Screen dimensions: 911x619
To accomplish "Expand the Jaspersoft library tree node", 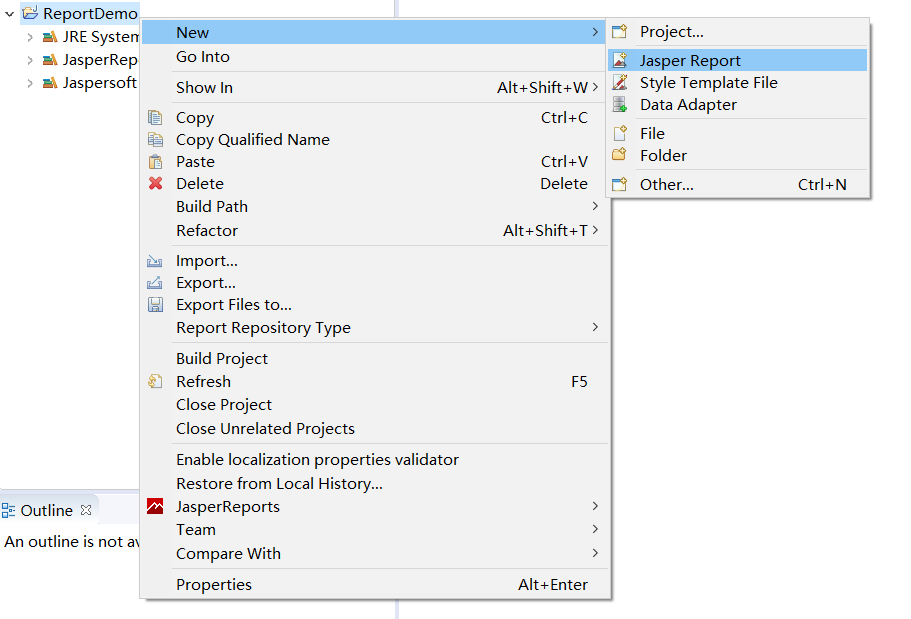I will pyautogui.click(x=30, y=83).
